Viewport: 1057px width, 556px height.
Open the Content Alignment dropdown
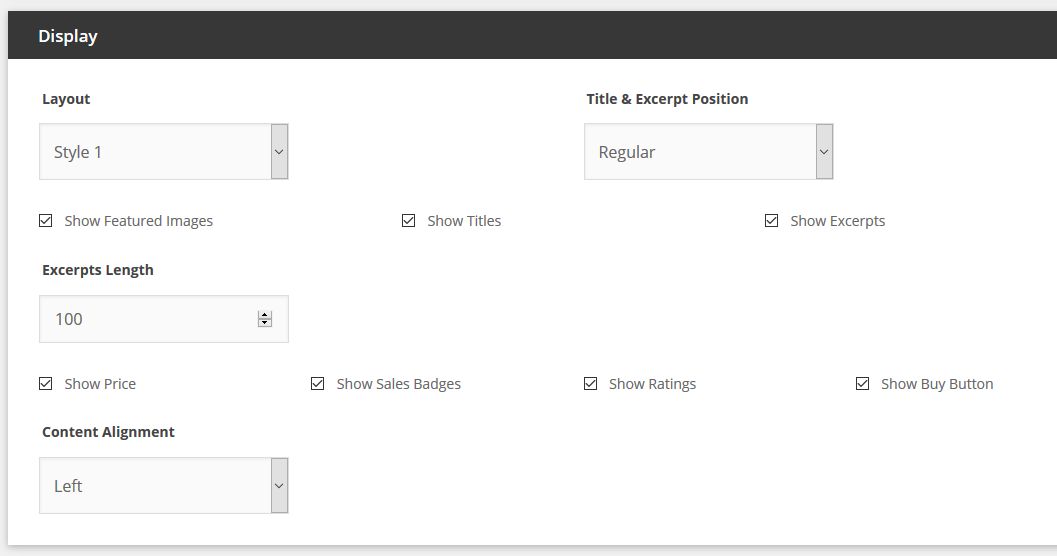164,486
